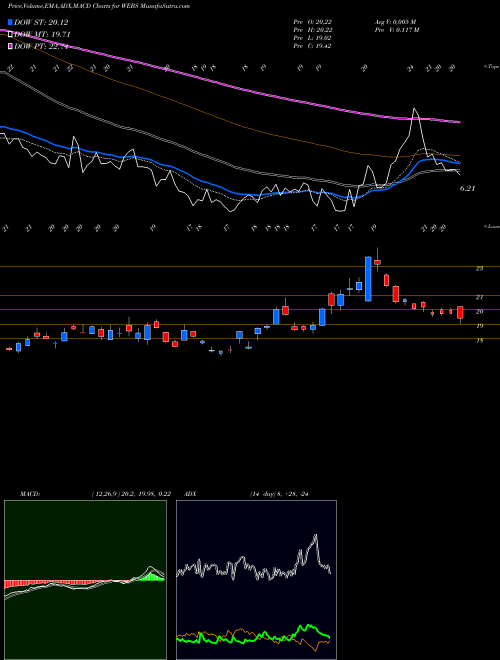The height and width of the screenshot is (660, 500).
Task: Click the last red candlestick at the right edge
Action: pyautogui.click(x=460, y=313)
